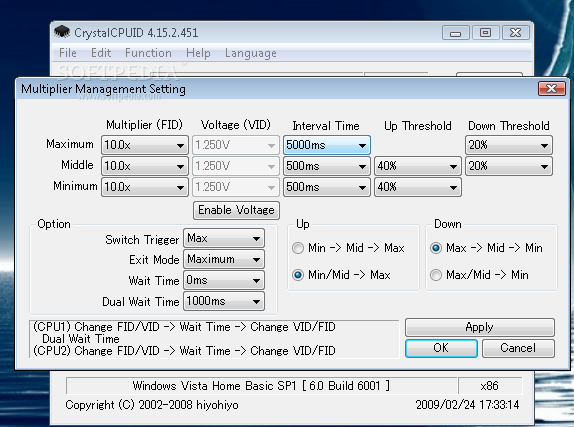Open the File menu
574x427 pixels.
(x=68, y=53)
